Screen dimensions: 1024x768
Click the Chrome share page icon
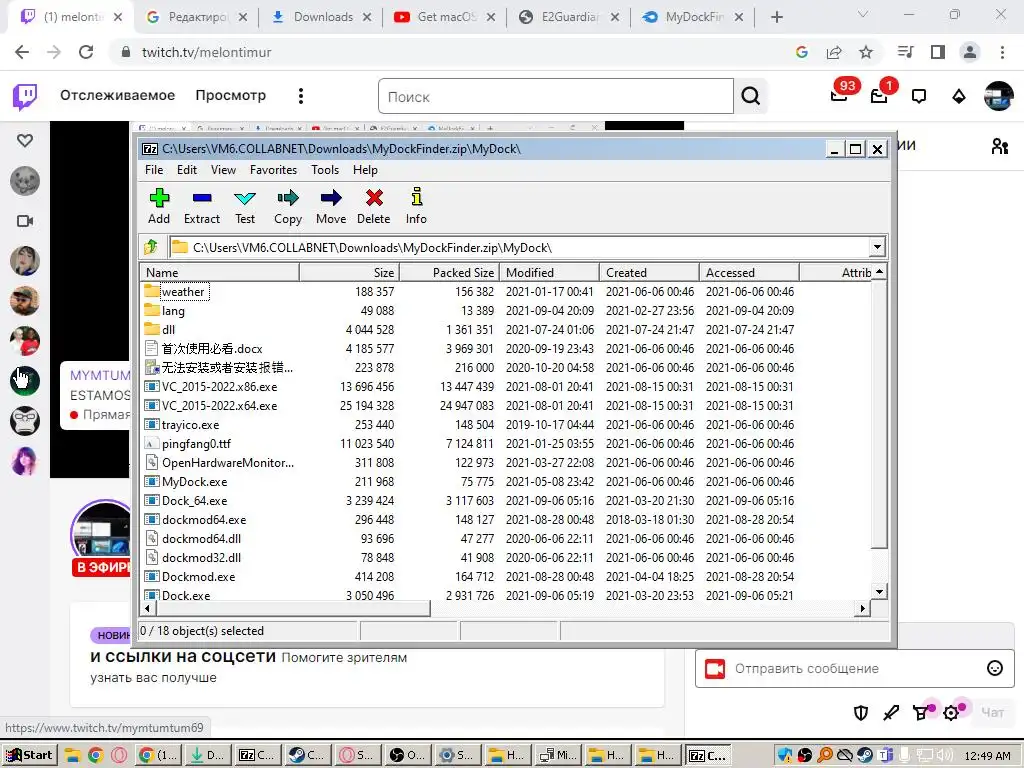[834, 52]
